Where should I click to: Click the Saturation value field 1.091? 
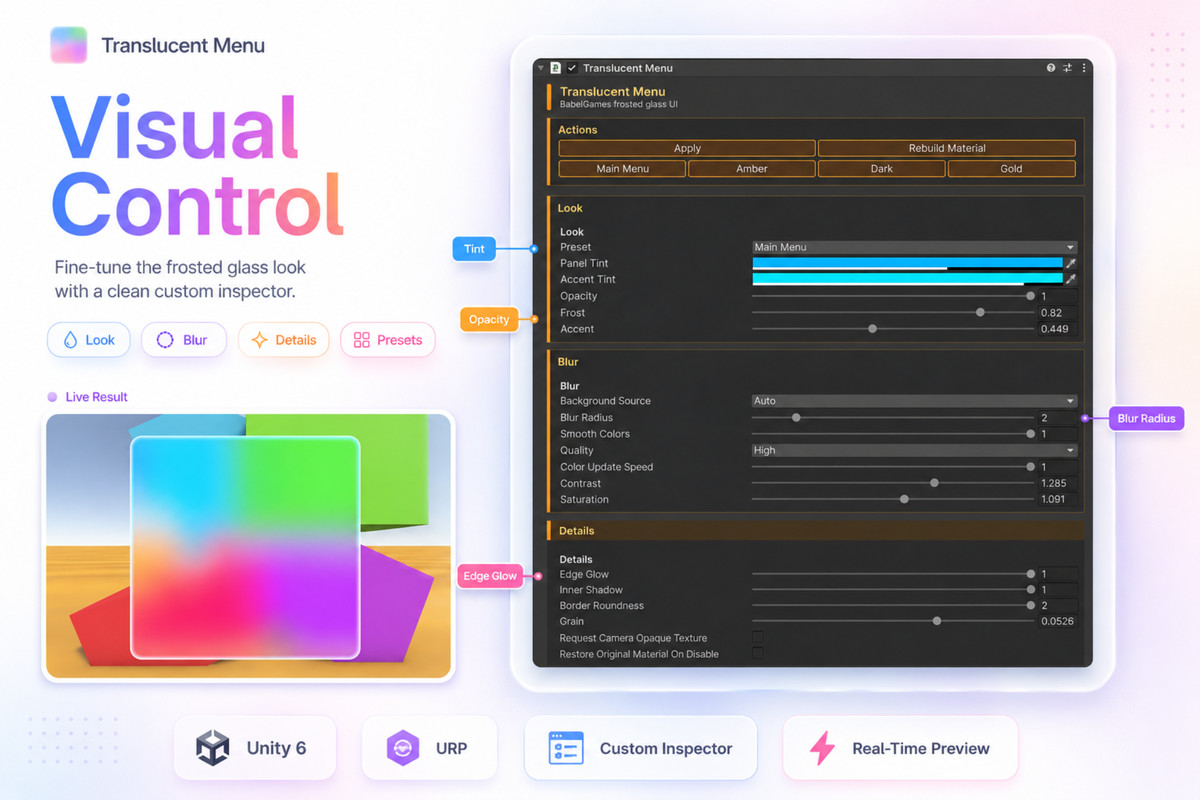point(1057,499)
